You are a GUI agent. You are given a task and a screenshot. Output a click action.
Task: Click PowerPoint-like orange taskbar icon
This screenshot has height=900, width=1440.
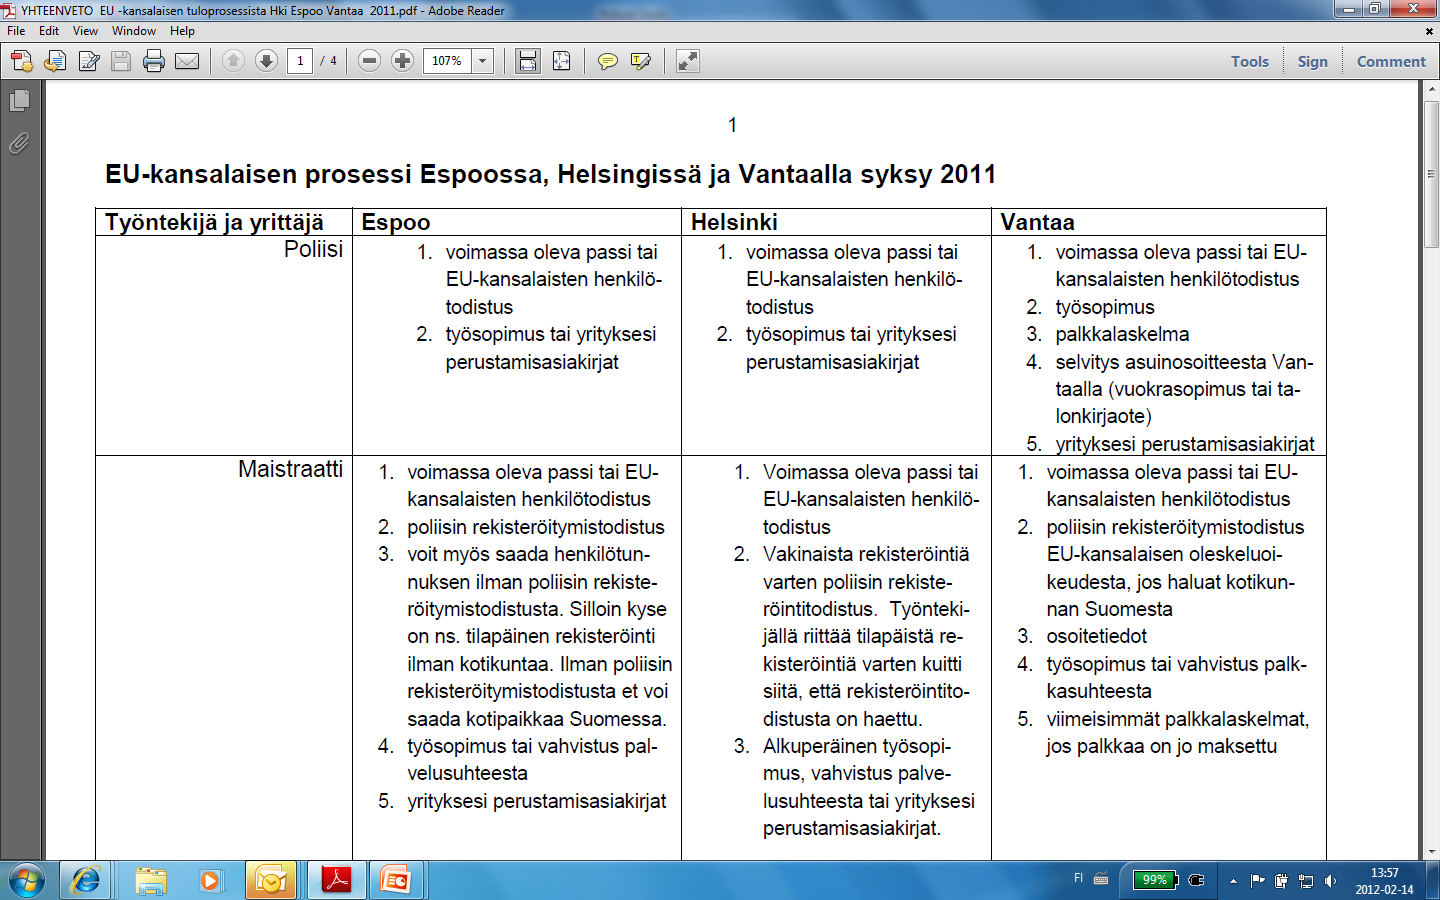[x=397, y=880]
